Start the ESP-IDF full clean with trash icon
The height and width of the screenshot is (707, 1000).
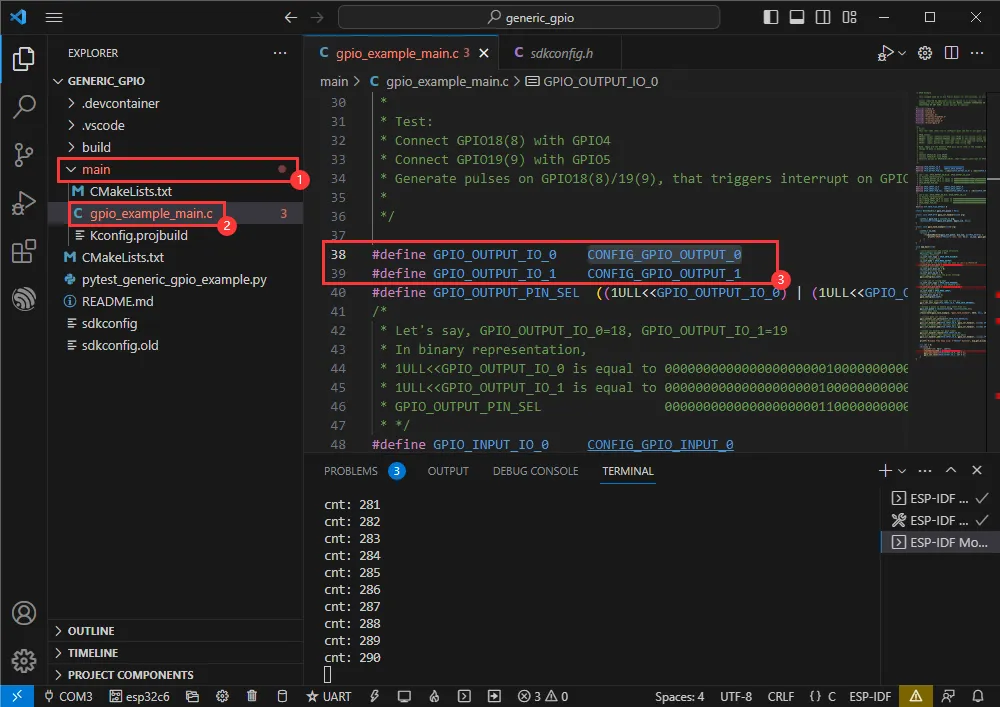point(252,696)
